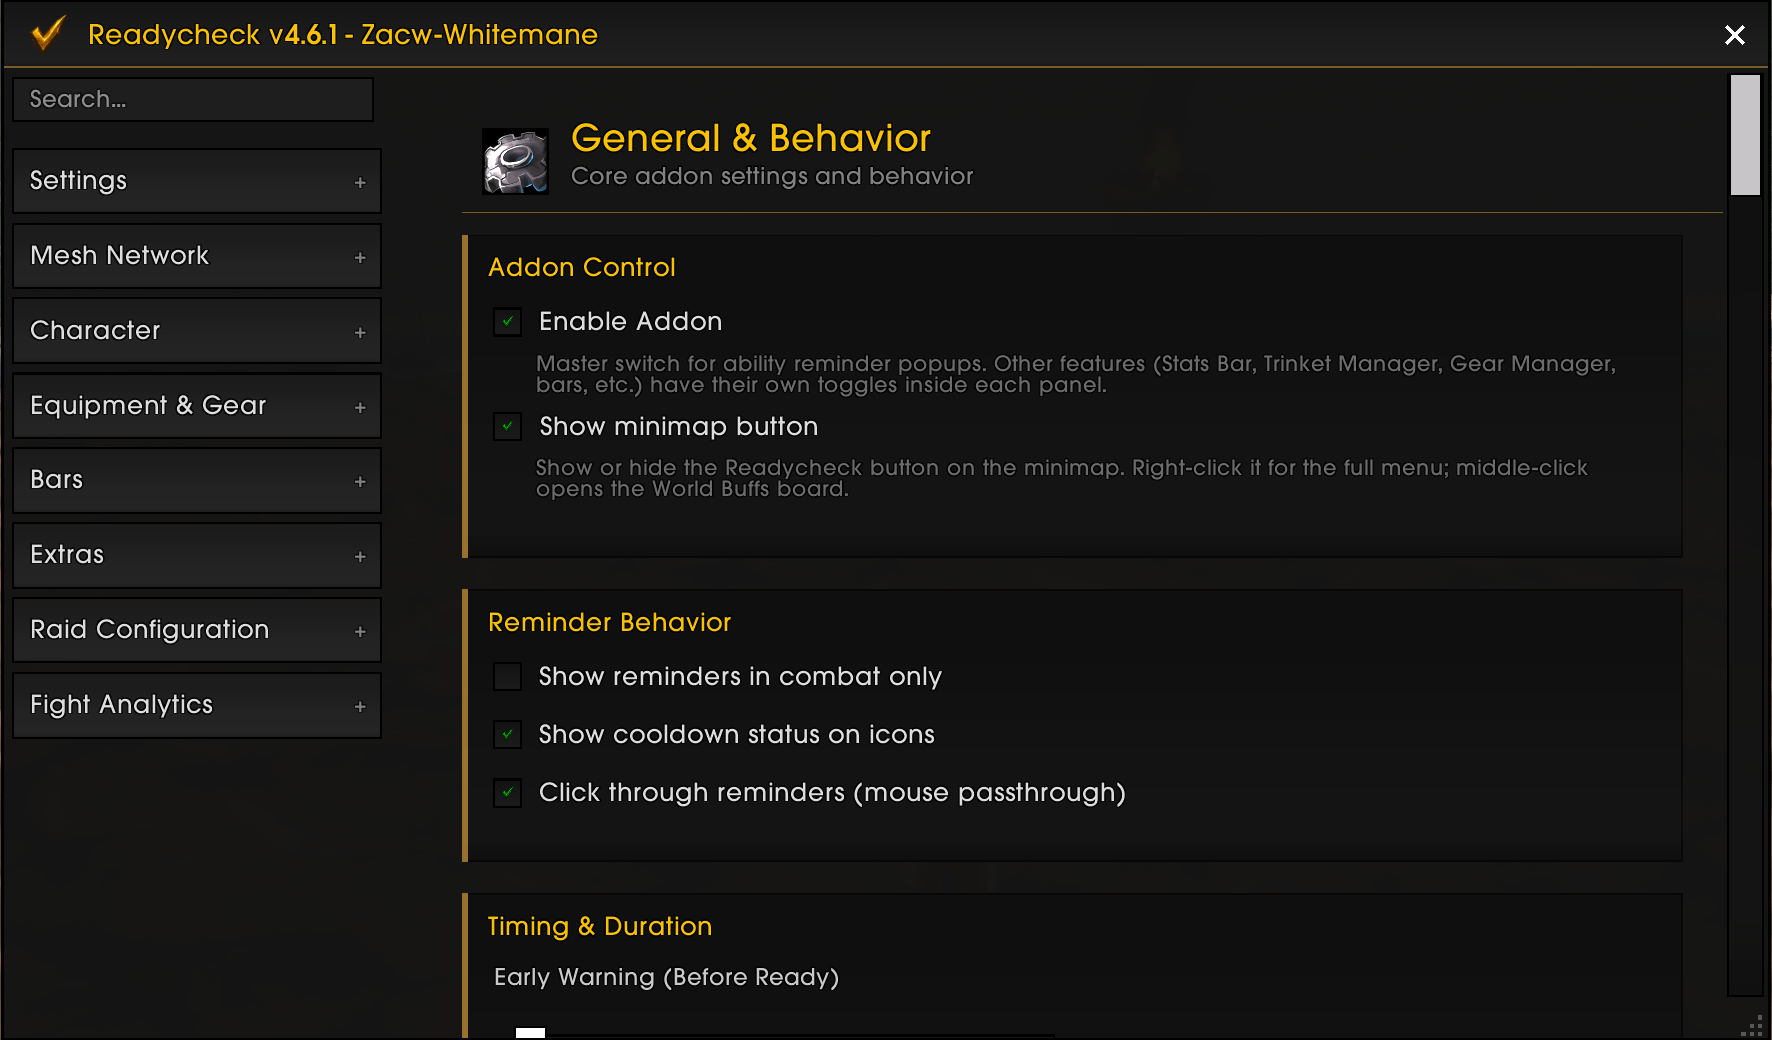Enable Show reminders in combat only
The image size is (1772, 1040).
point(508,677)
